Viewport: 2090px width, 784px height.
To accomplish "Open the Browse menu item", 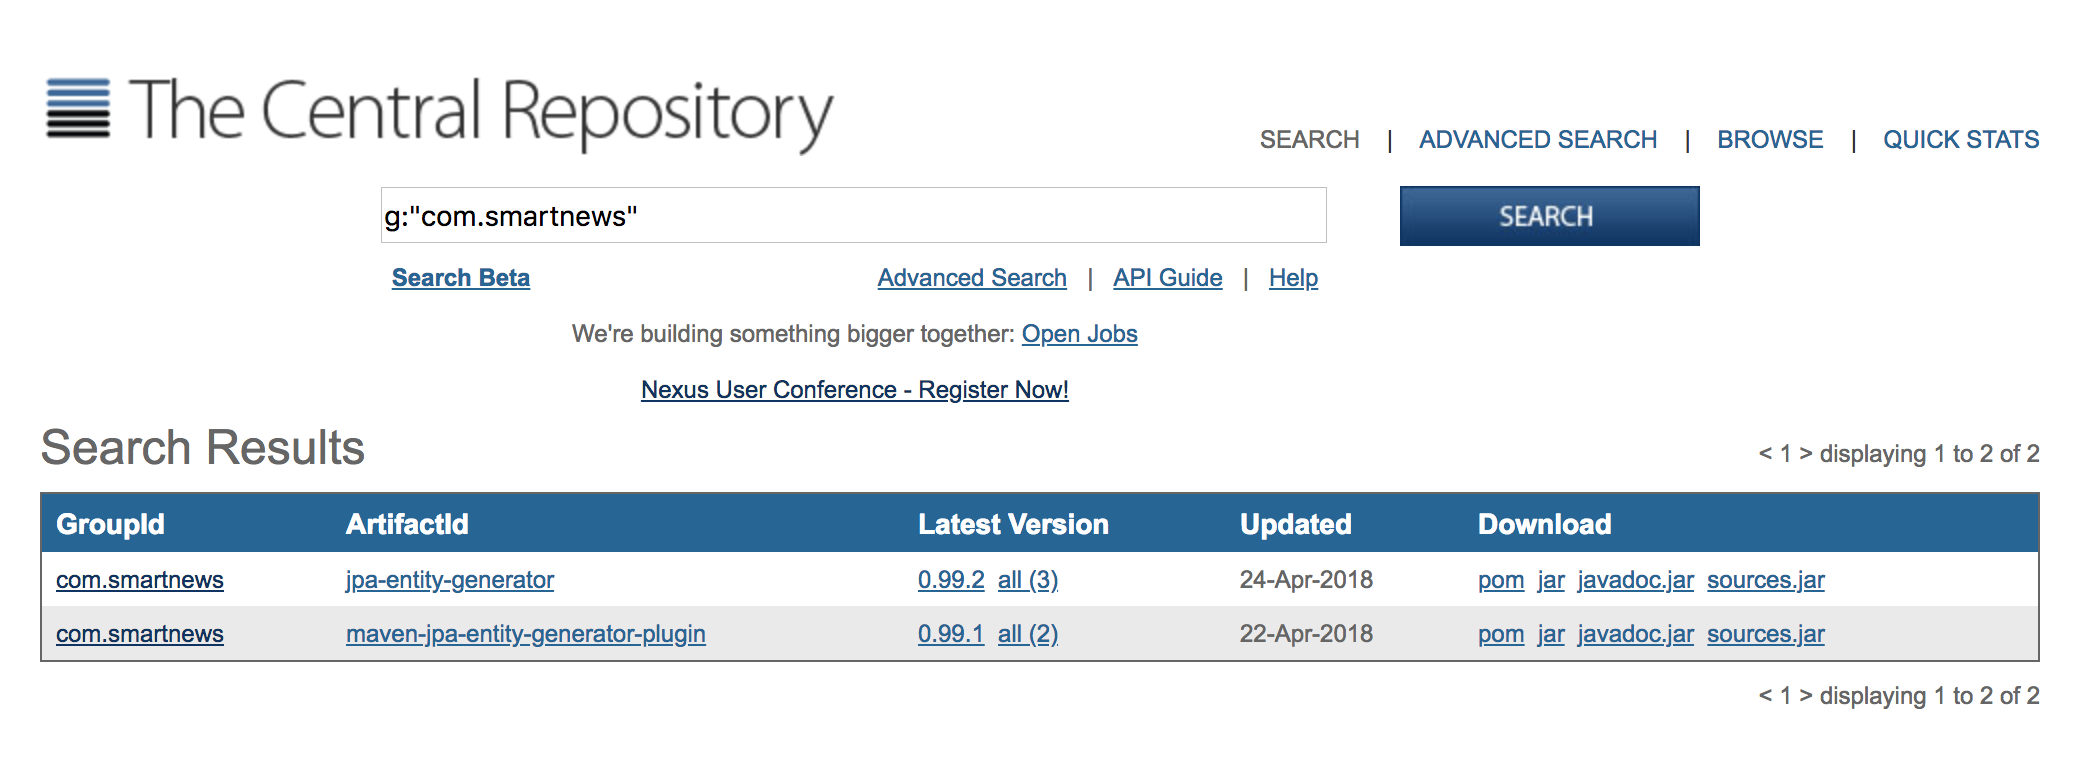I will coord(1769,140).
